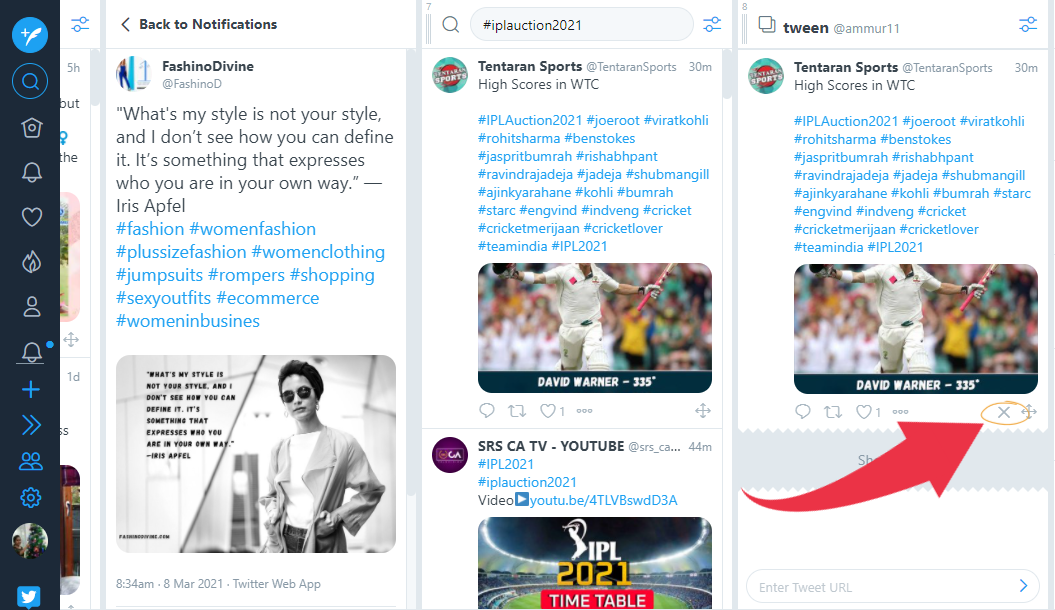The image size is (1055, 610).
Task: Click the account avatar in the sidebar
Action: tap(30, 541)
